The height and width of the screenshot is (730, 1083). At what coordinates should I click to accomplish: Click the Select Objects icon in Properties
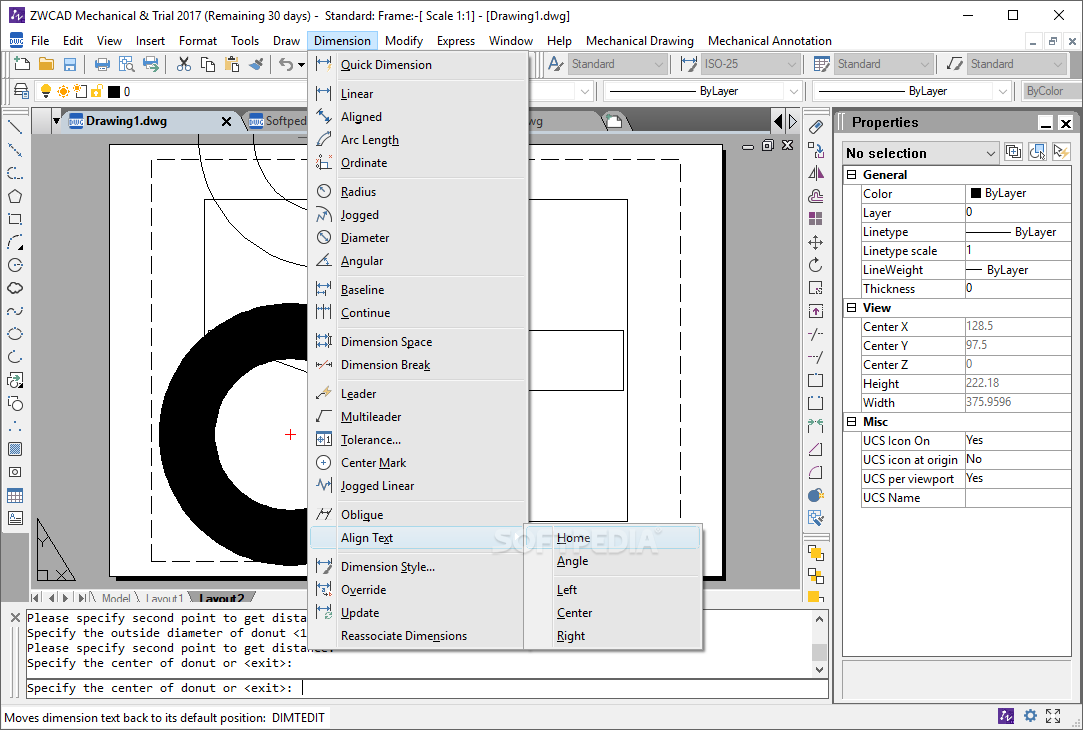1037,152
